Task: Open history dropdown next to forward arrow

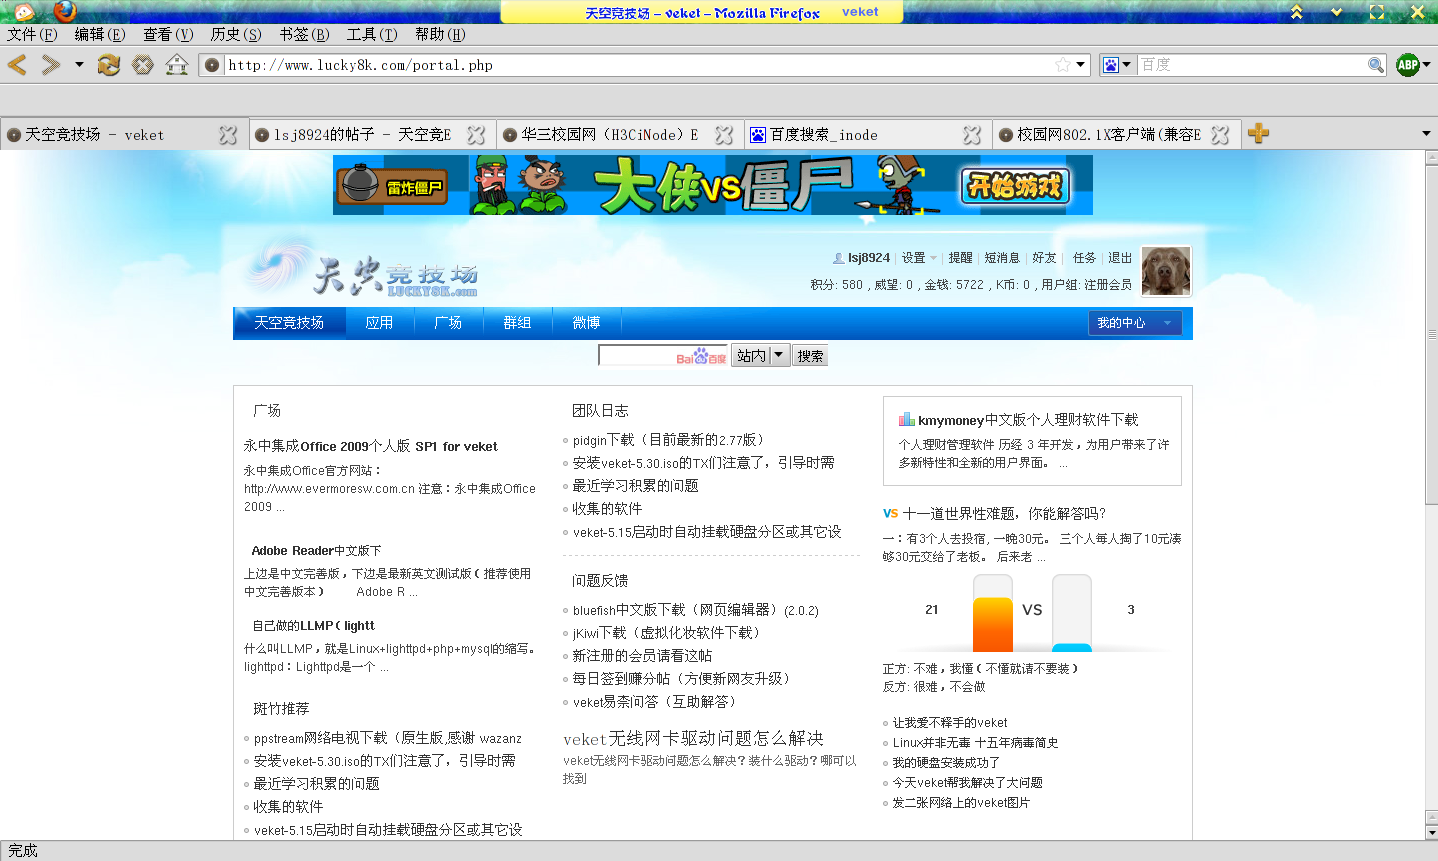Action: (79, 65)
